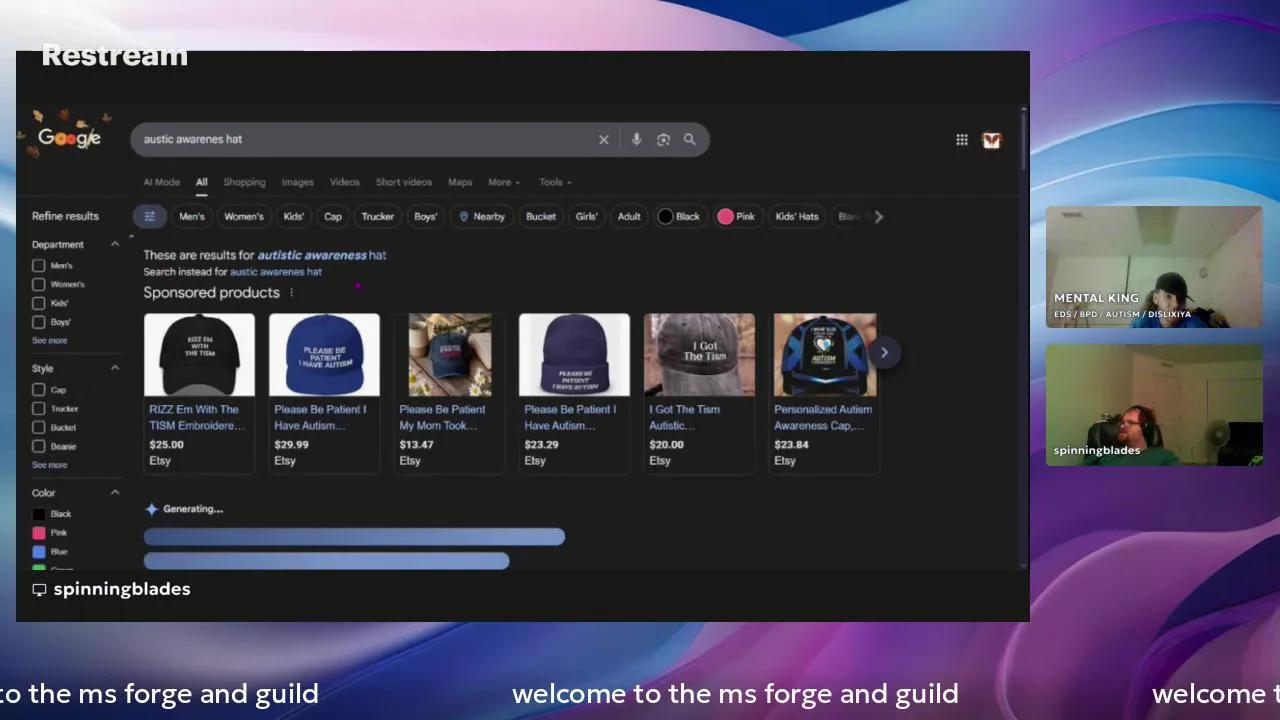The image size is (1280, 720).
Task: Select the Pink color chip swatch
Action: [725, 216]
